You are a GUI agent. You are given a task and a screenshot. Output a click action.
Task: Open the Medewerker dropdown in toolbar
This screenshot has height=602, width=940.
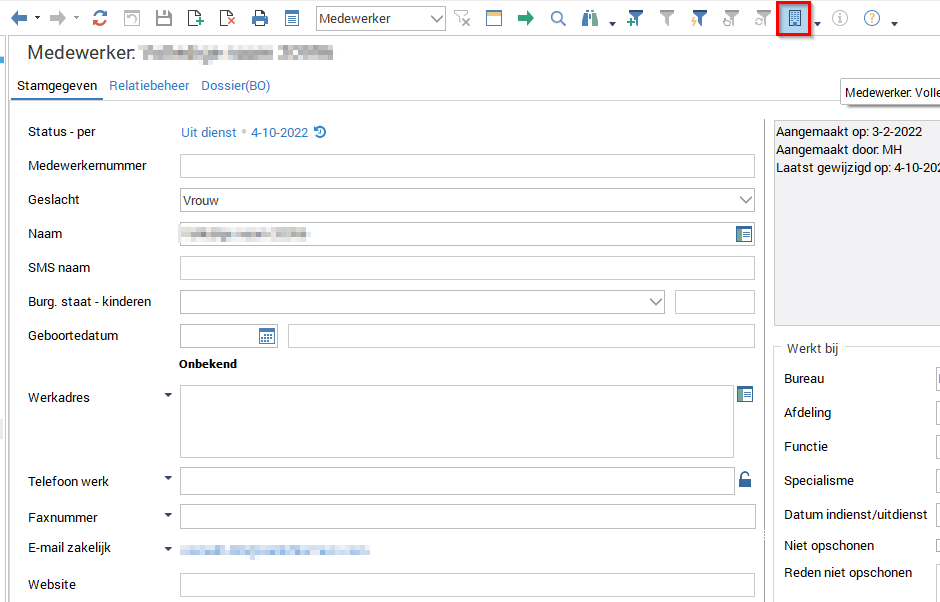pos(436,18)
